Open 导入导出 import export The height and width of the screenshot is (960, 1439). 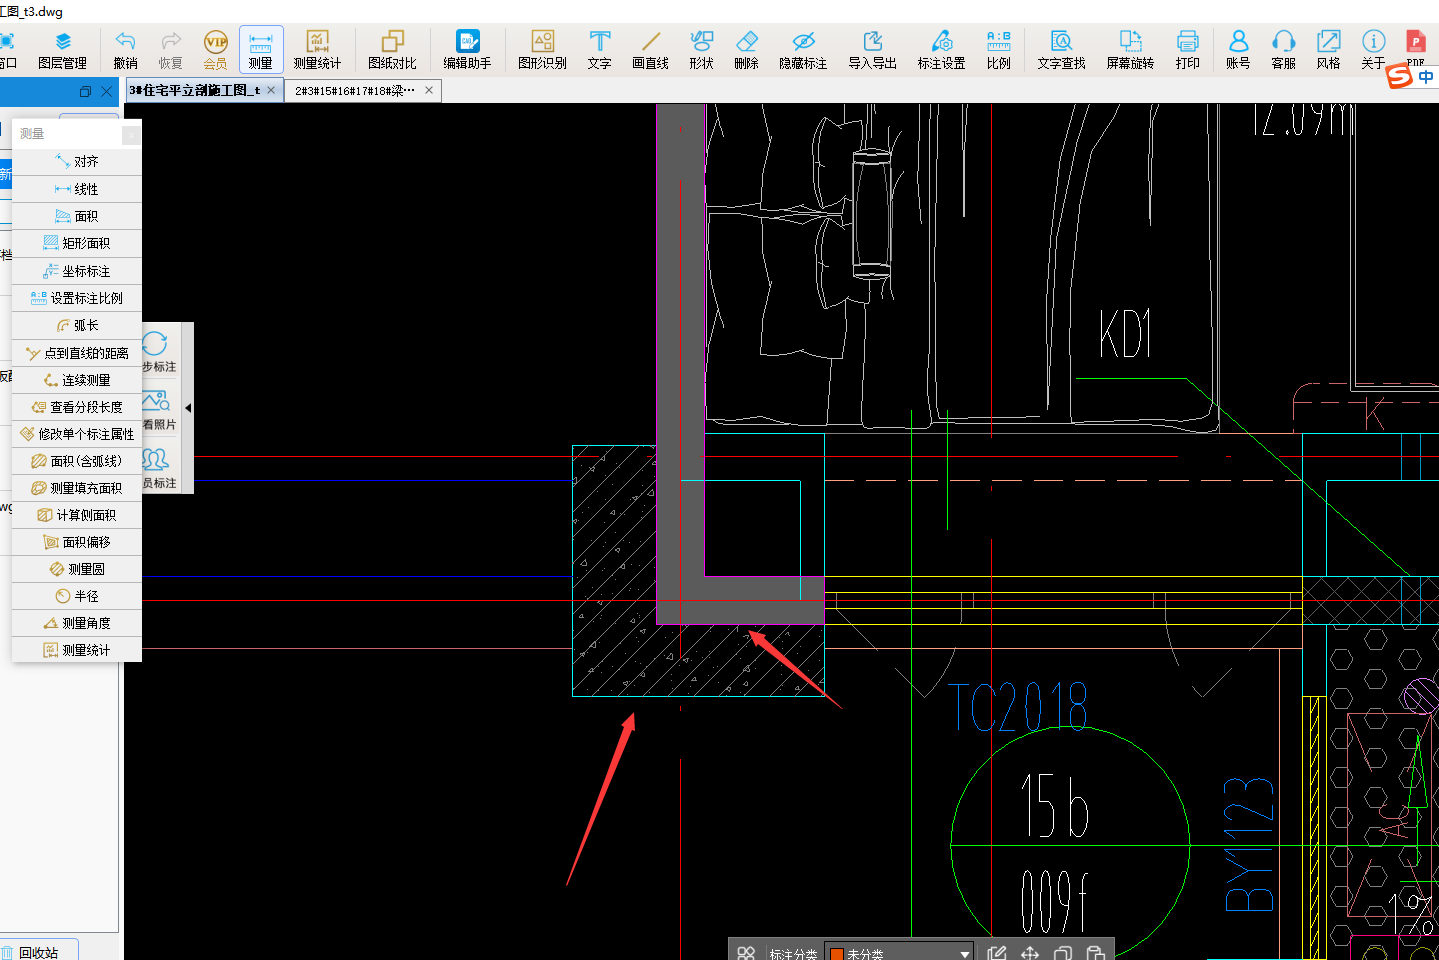pos(872,50)
